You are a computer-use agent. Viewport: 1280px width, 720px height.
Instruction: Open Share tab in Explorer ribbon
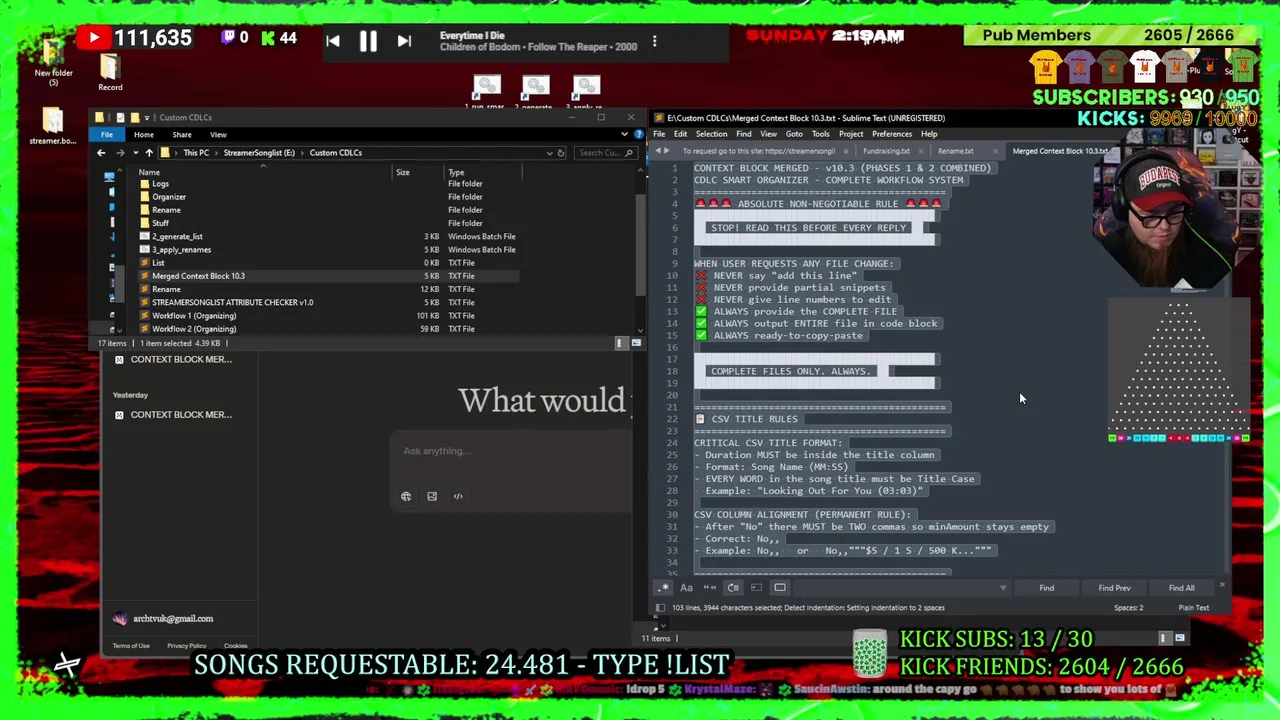click(x=181, y=135)
